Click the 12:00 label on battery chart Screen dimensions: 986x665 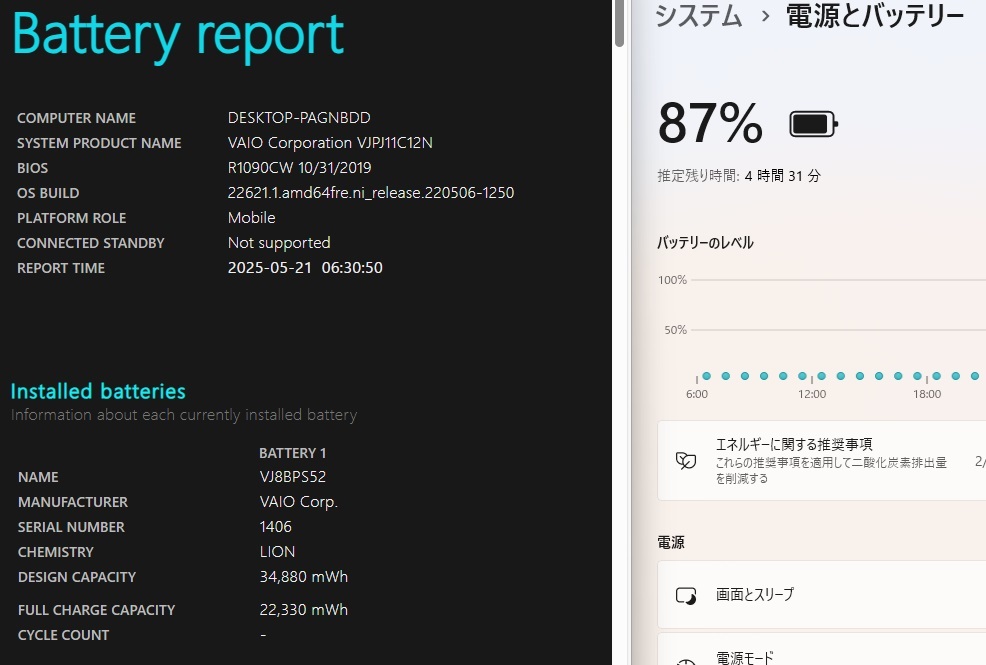click(x=812, y=394)
